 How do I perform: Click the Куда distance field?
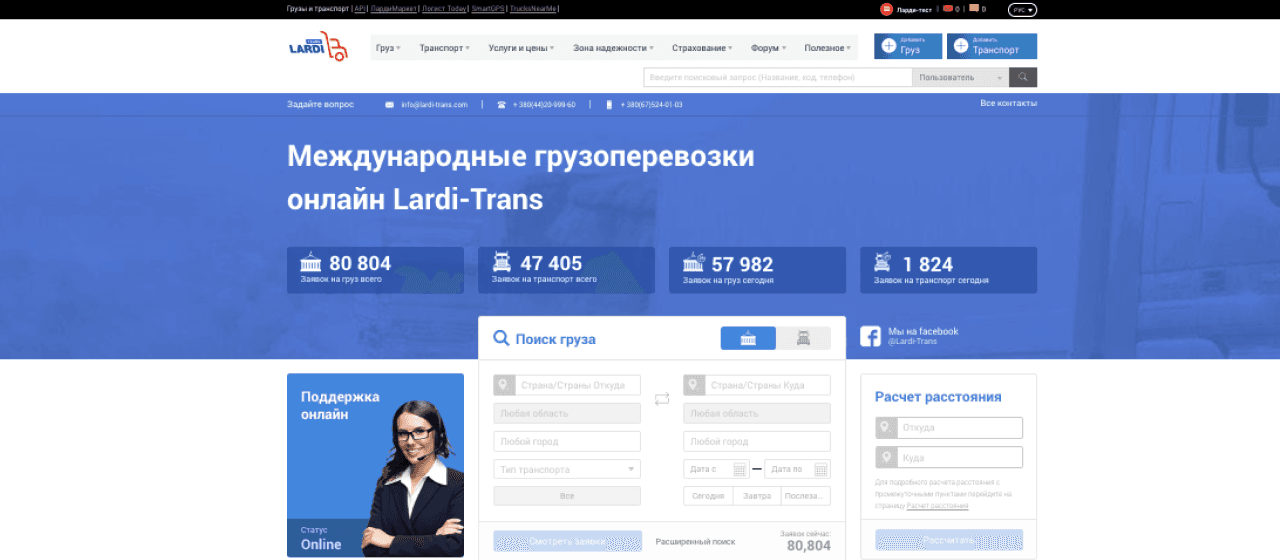[x=959, y=457]
